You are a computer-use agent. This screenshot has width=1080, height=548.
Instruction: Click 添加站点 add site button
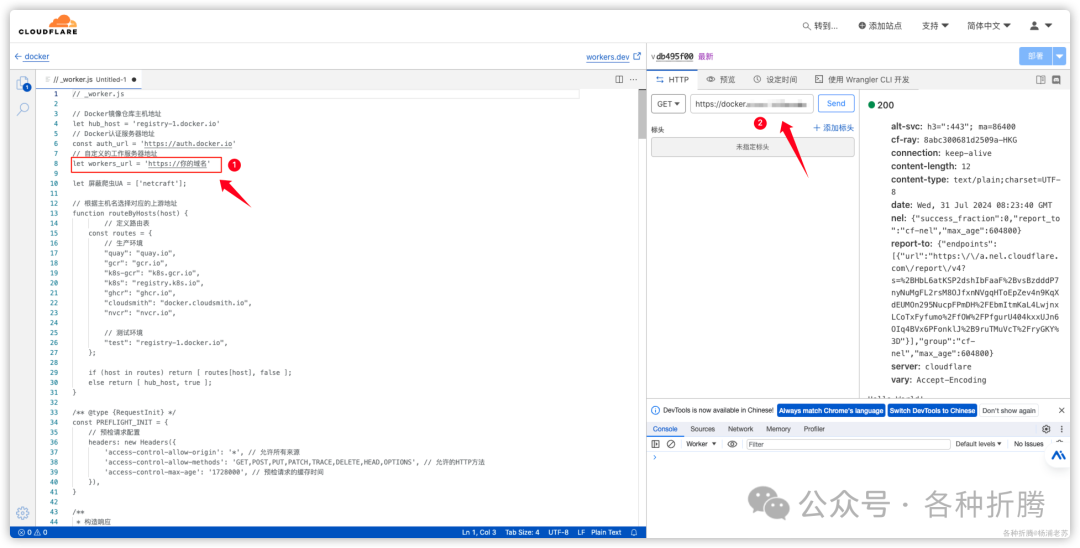point(880,25)
